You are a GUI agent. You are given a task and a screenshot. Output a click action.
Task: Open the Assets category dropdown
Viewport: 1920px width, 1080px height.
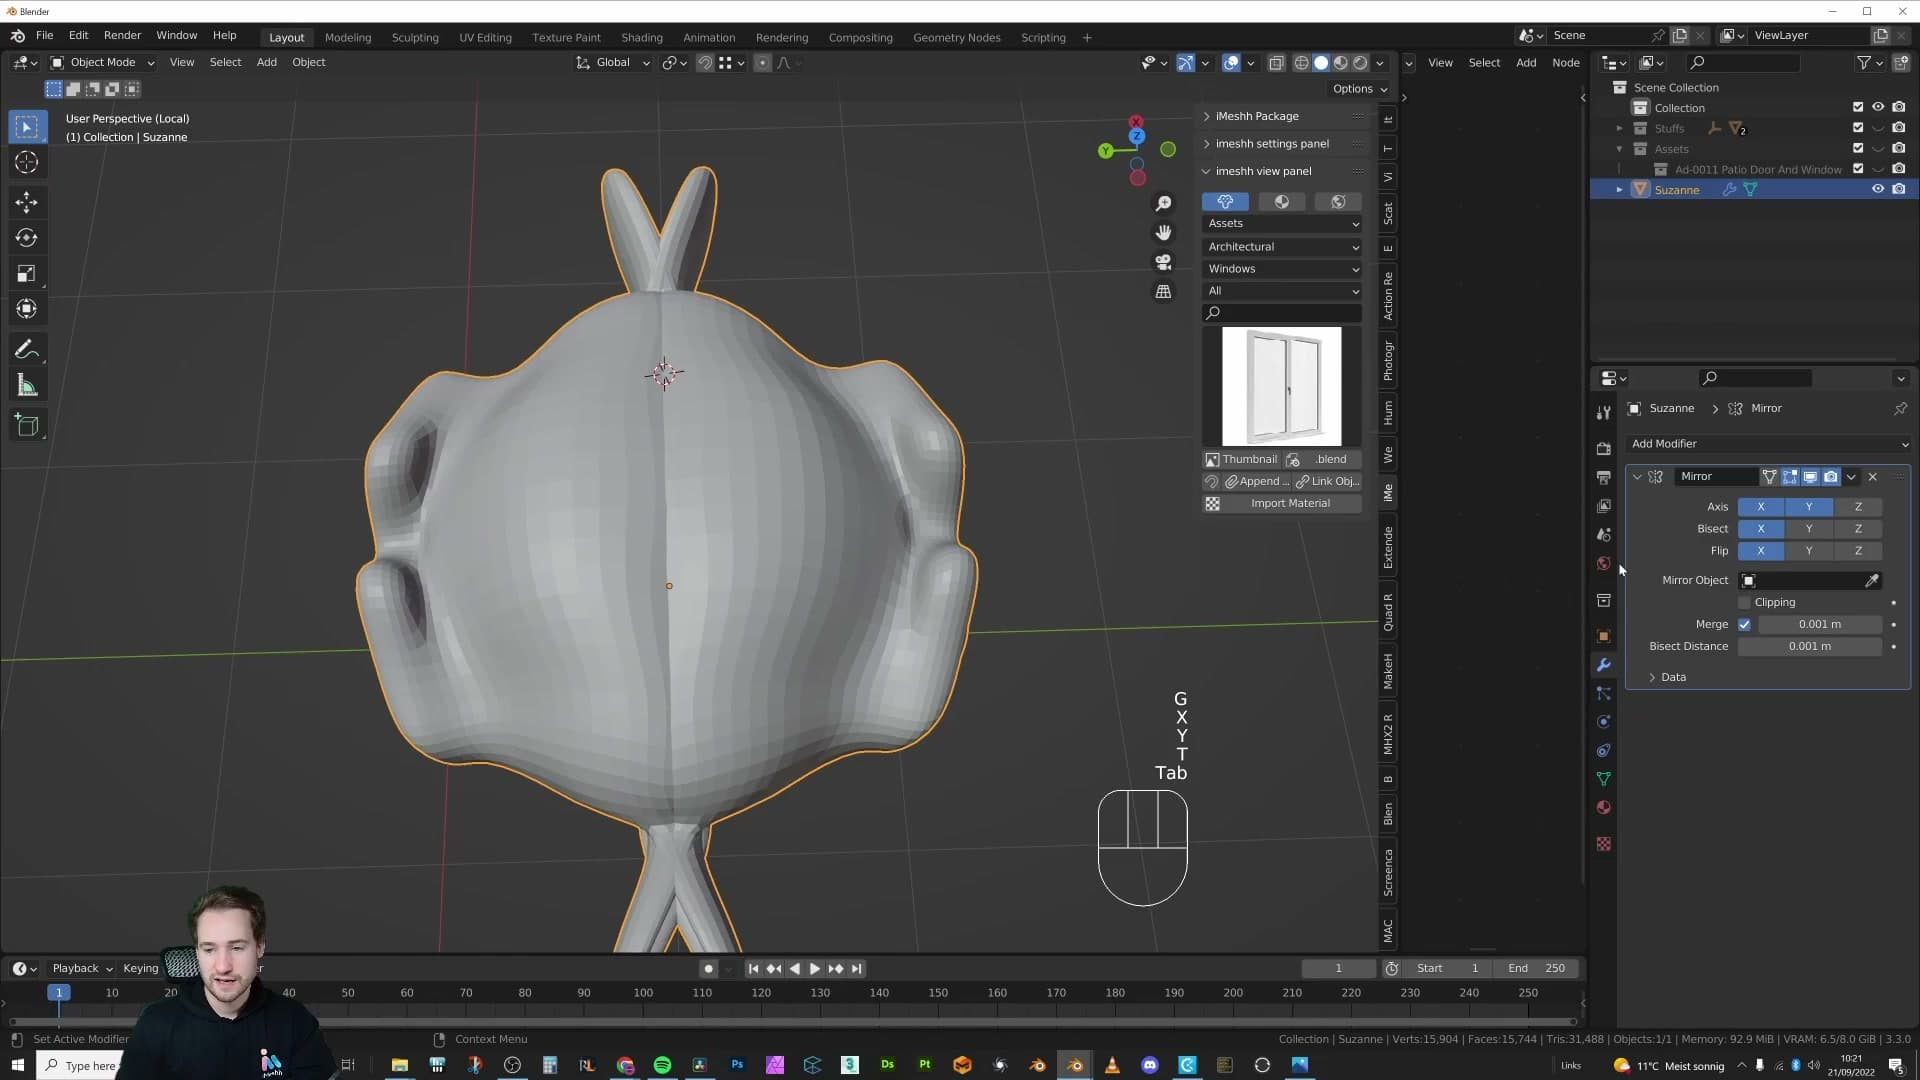[1283, 224]
